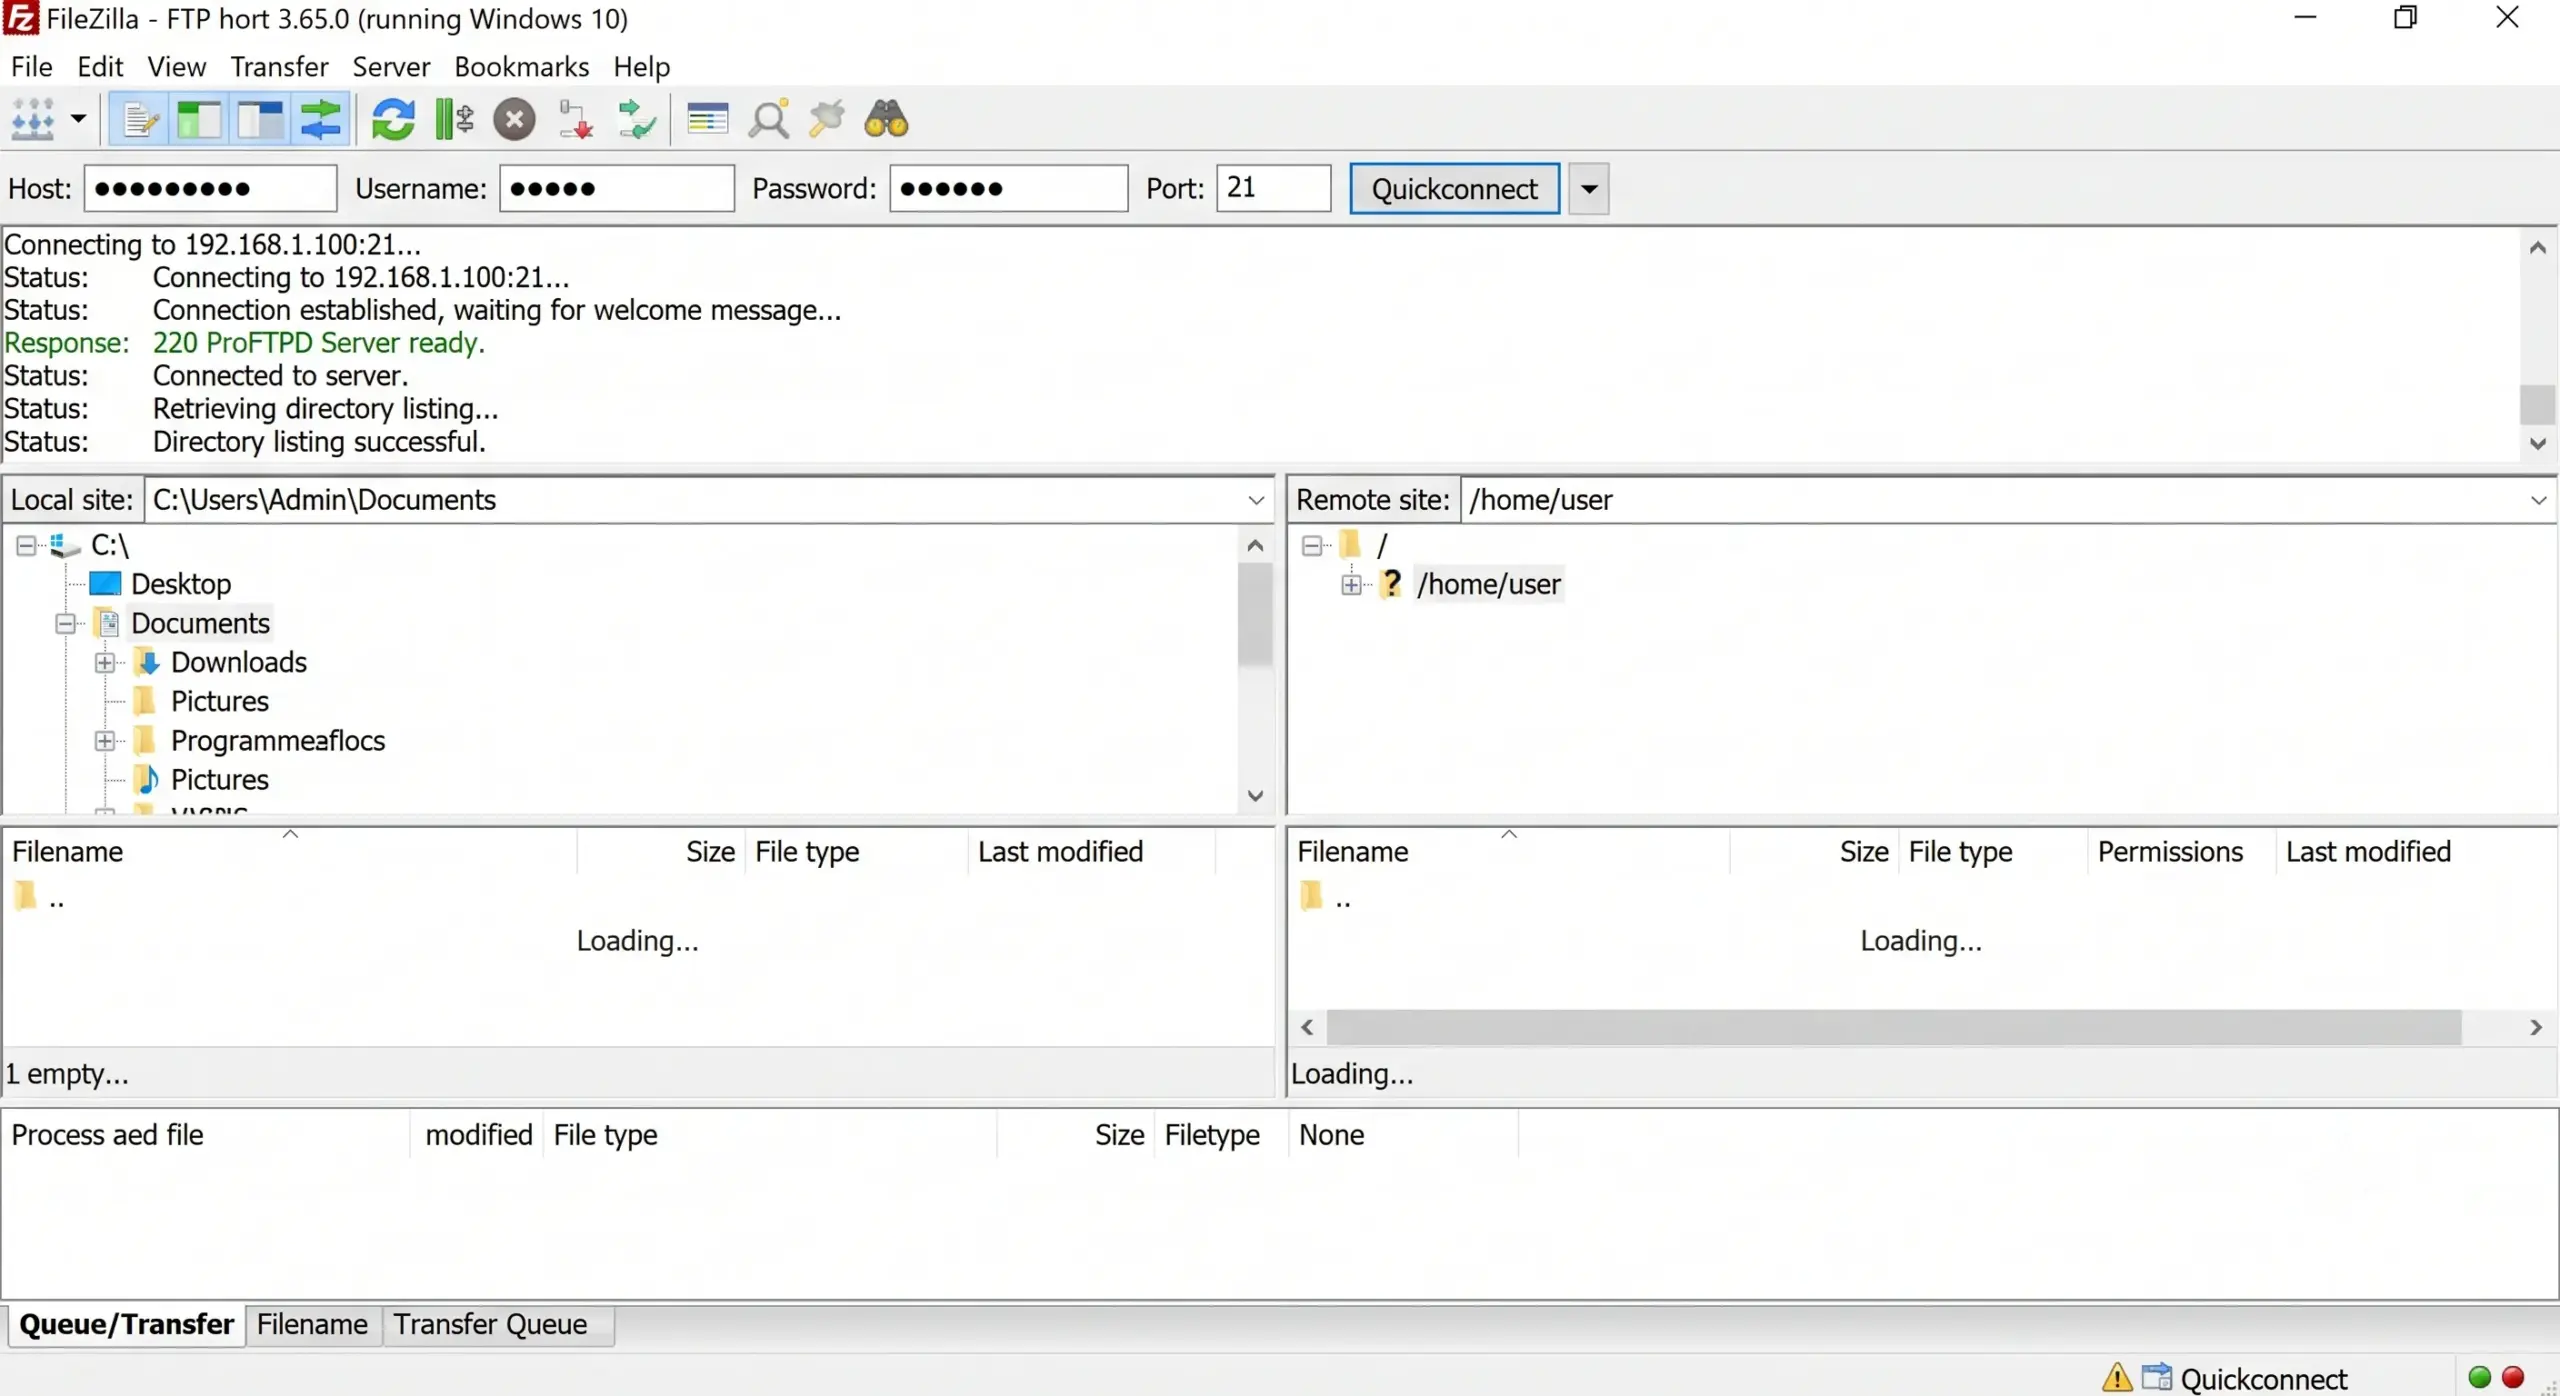
Task: Toggle processing of the transfer queue
Action: [x=454, y=120]
